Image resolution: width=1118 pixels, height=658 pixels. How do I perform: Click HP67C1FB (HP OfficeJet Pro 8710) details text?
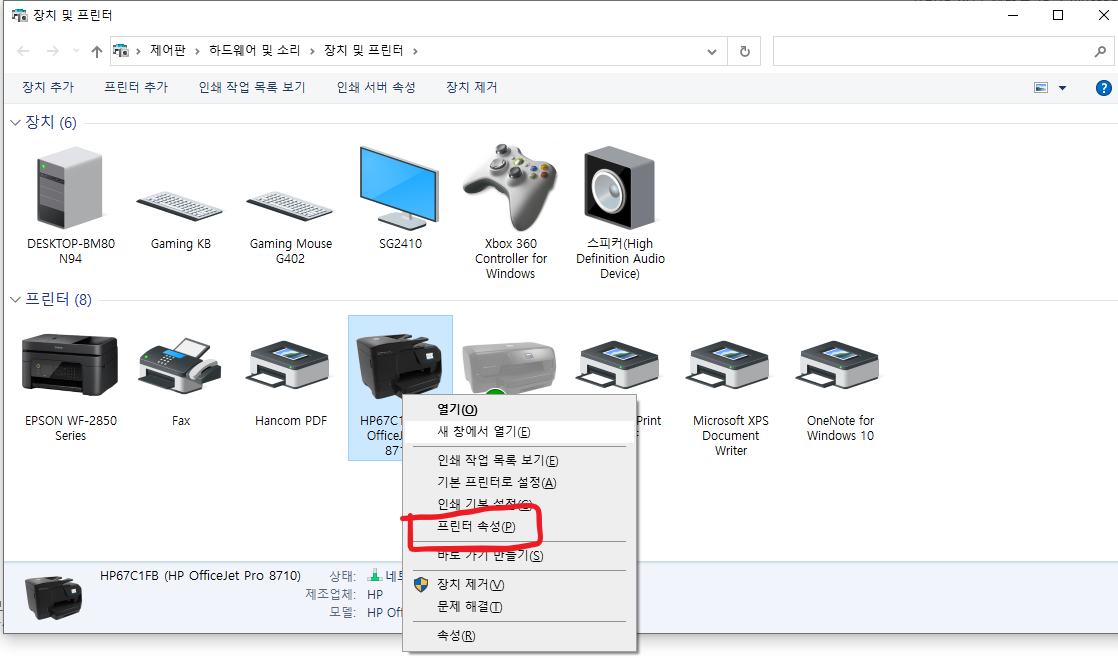(x=200, y=575)
